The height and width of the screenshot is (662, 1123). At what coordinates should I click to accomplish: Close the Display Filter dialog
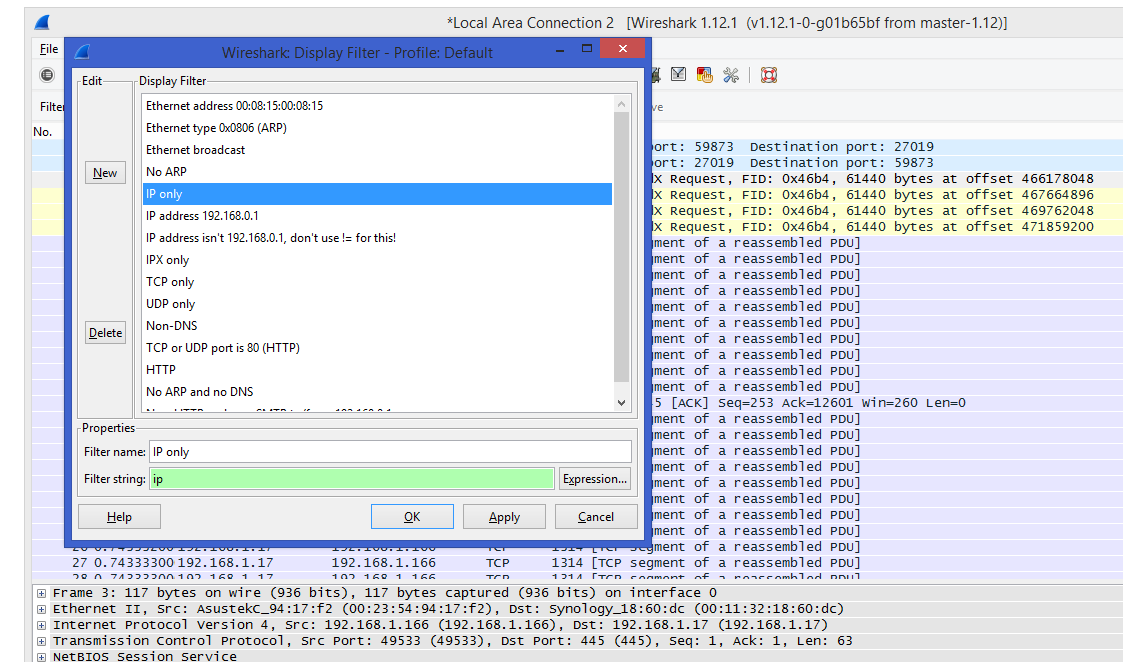point(622,49)
